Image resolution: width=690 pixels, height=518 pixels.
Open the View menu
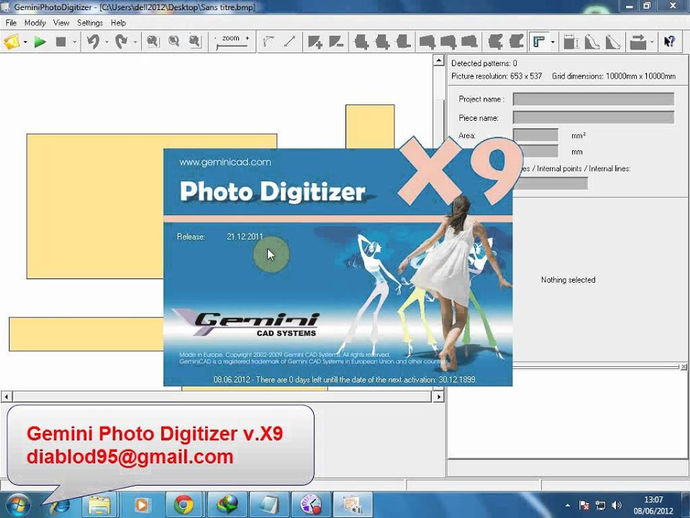[61, 22]
